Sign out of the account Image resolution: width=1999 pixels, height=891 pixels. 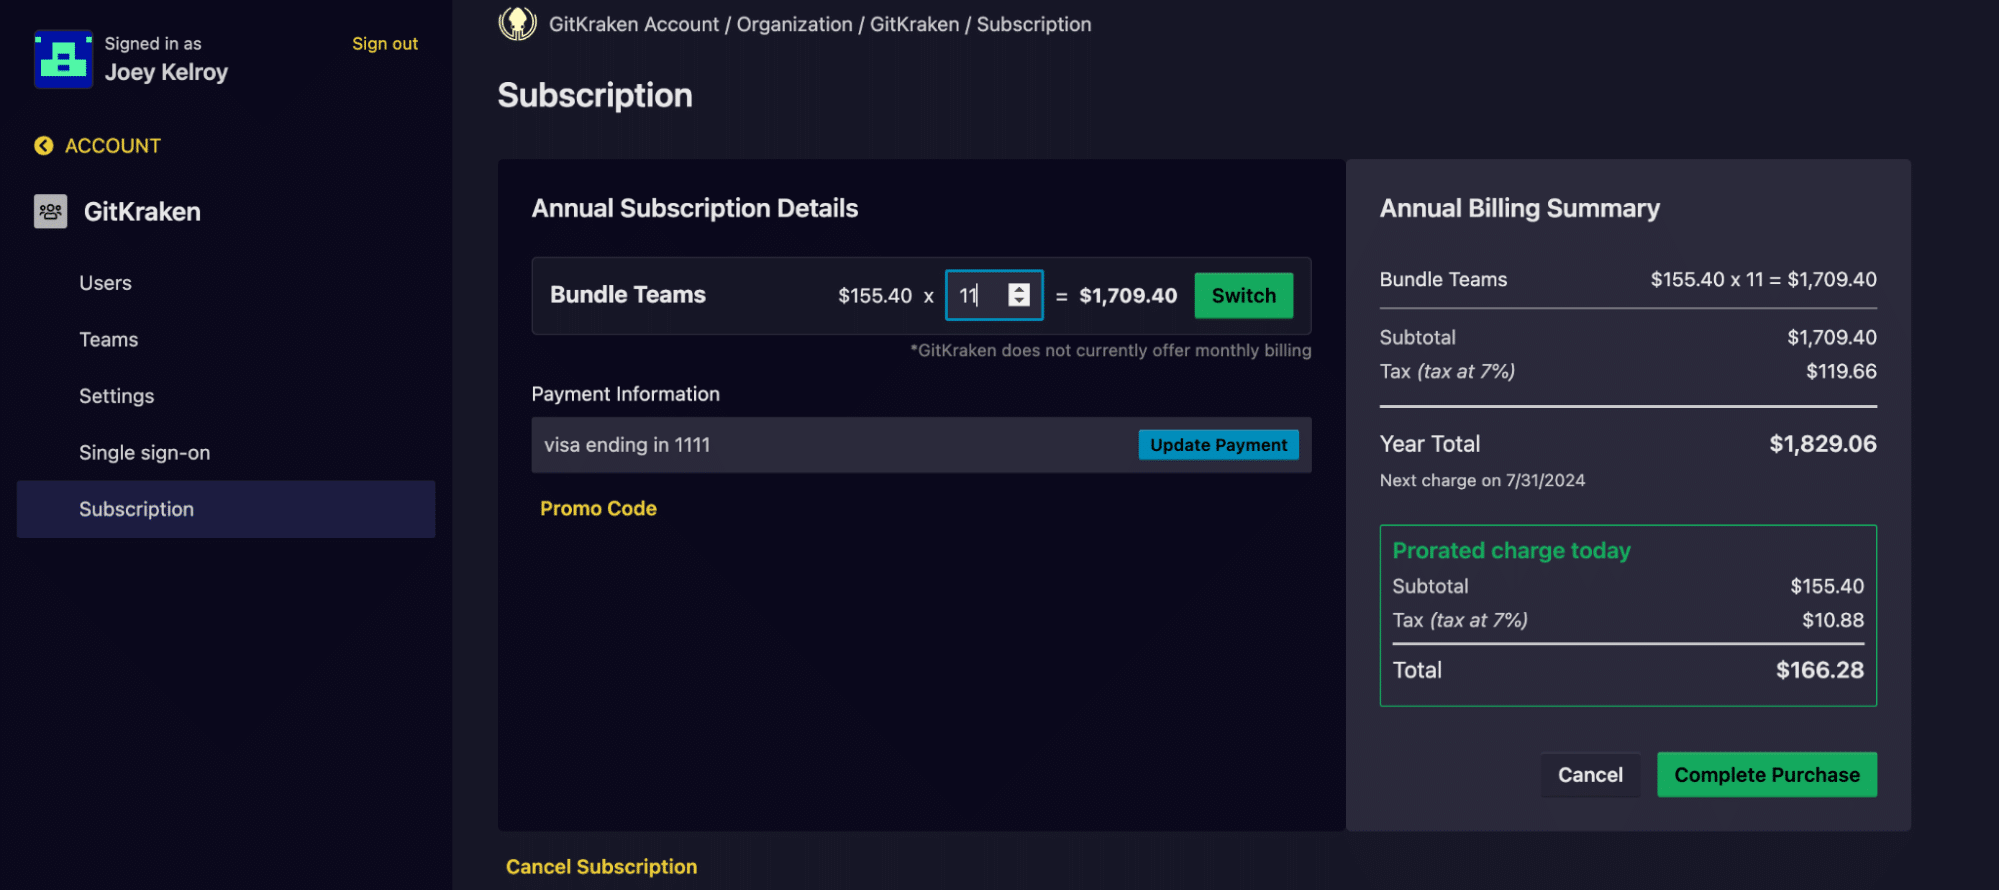[x=384, y=44]
